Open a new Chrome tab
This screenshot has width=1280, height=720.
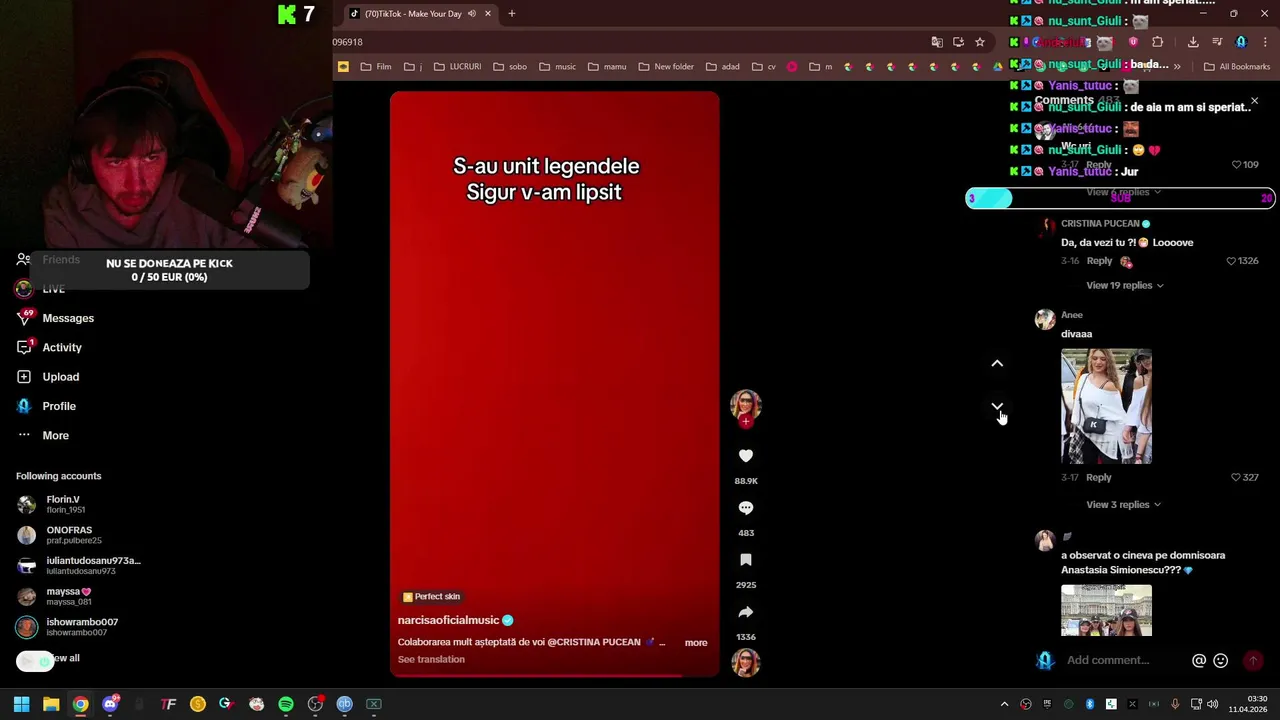[511, 14]
